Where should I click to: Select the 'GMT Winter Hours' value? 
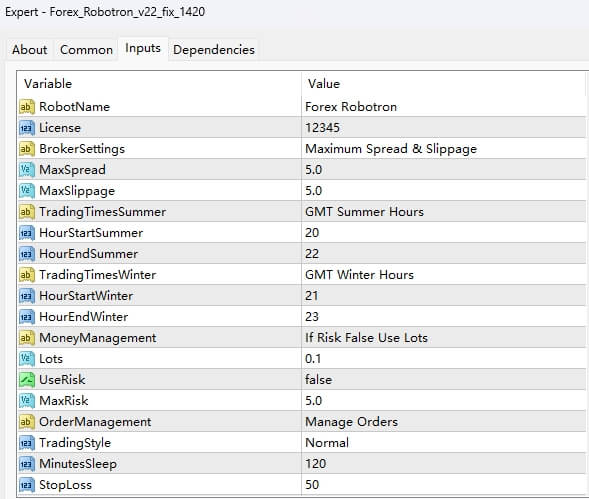click(359, 275)
